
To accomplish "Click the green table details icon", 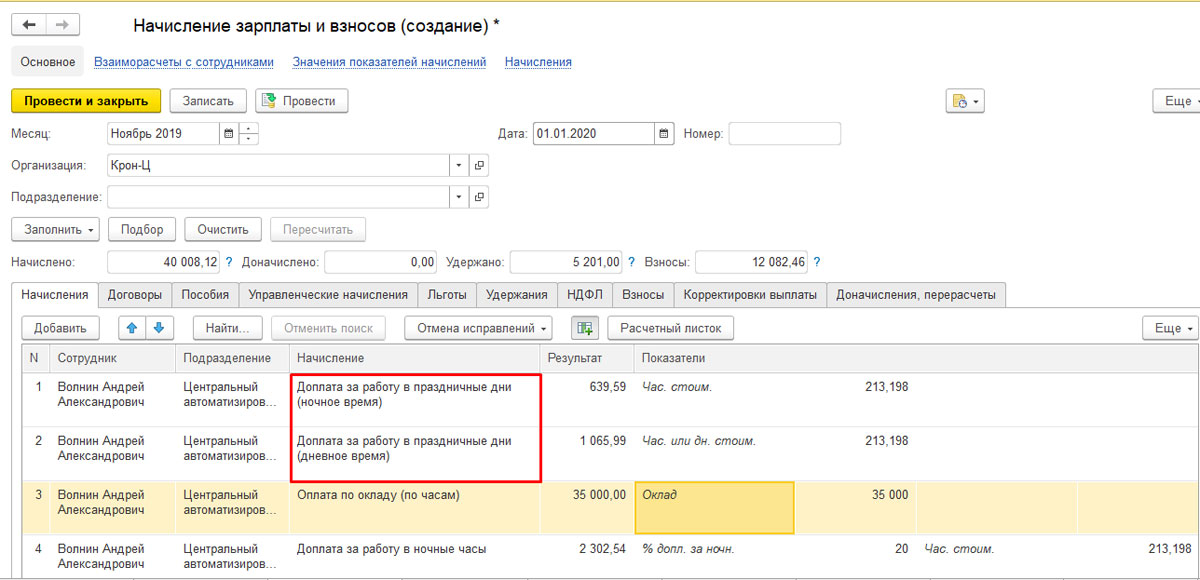I will 584,327.
